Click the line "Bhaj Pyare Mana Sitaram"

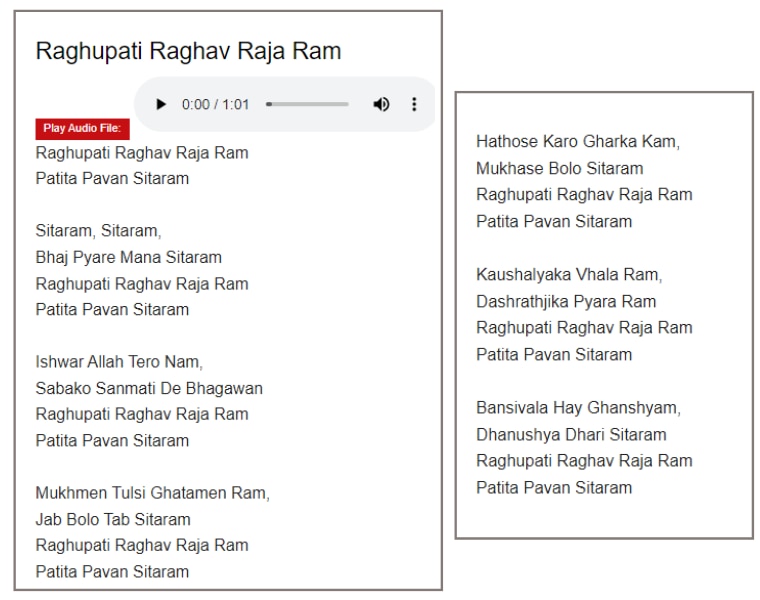coord(129,257)
